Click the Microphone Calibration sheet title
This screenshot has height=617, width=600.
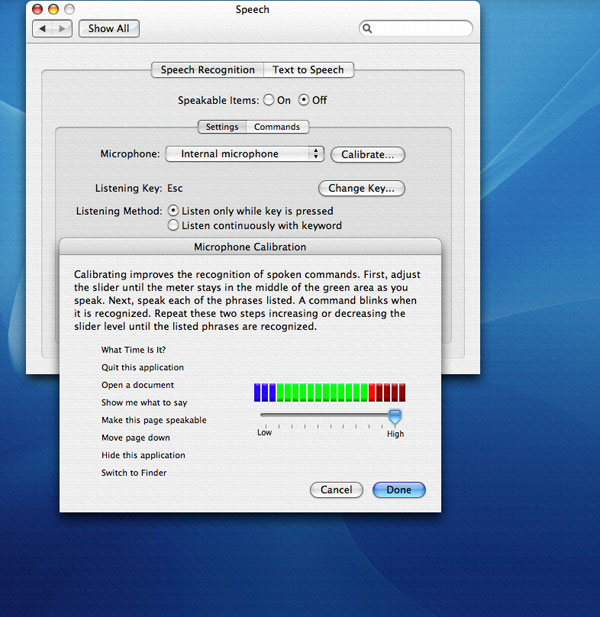point(250,247)
